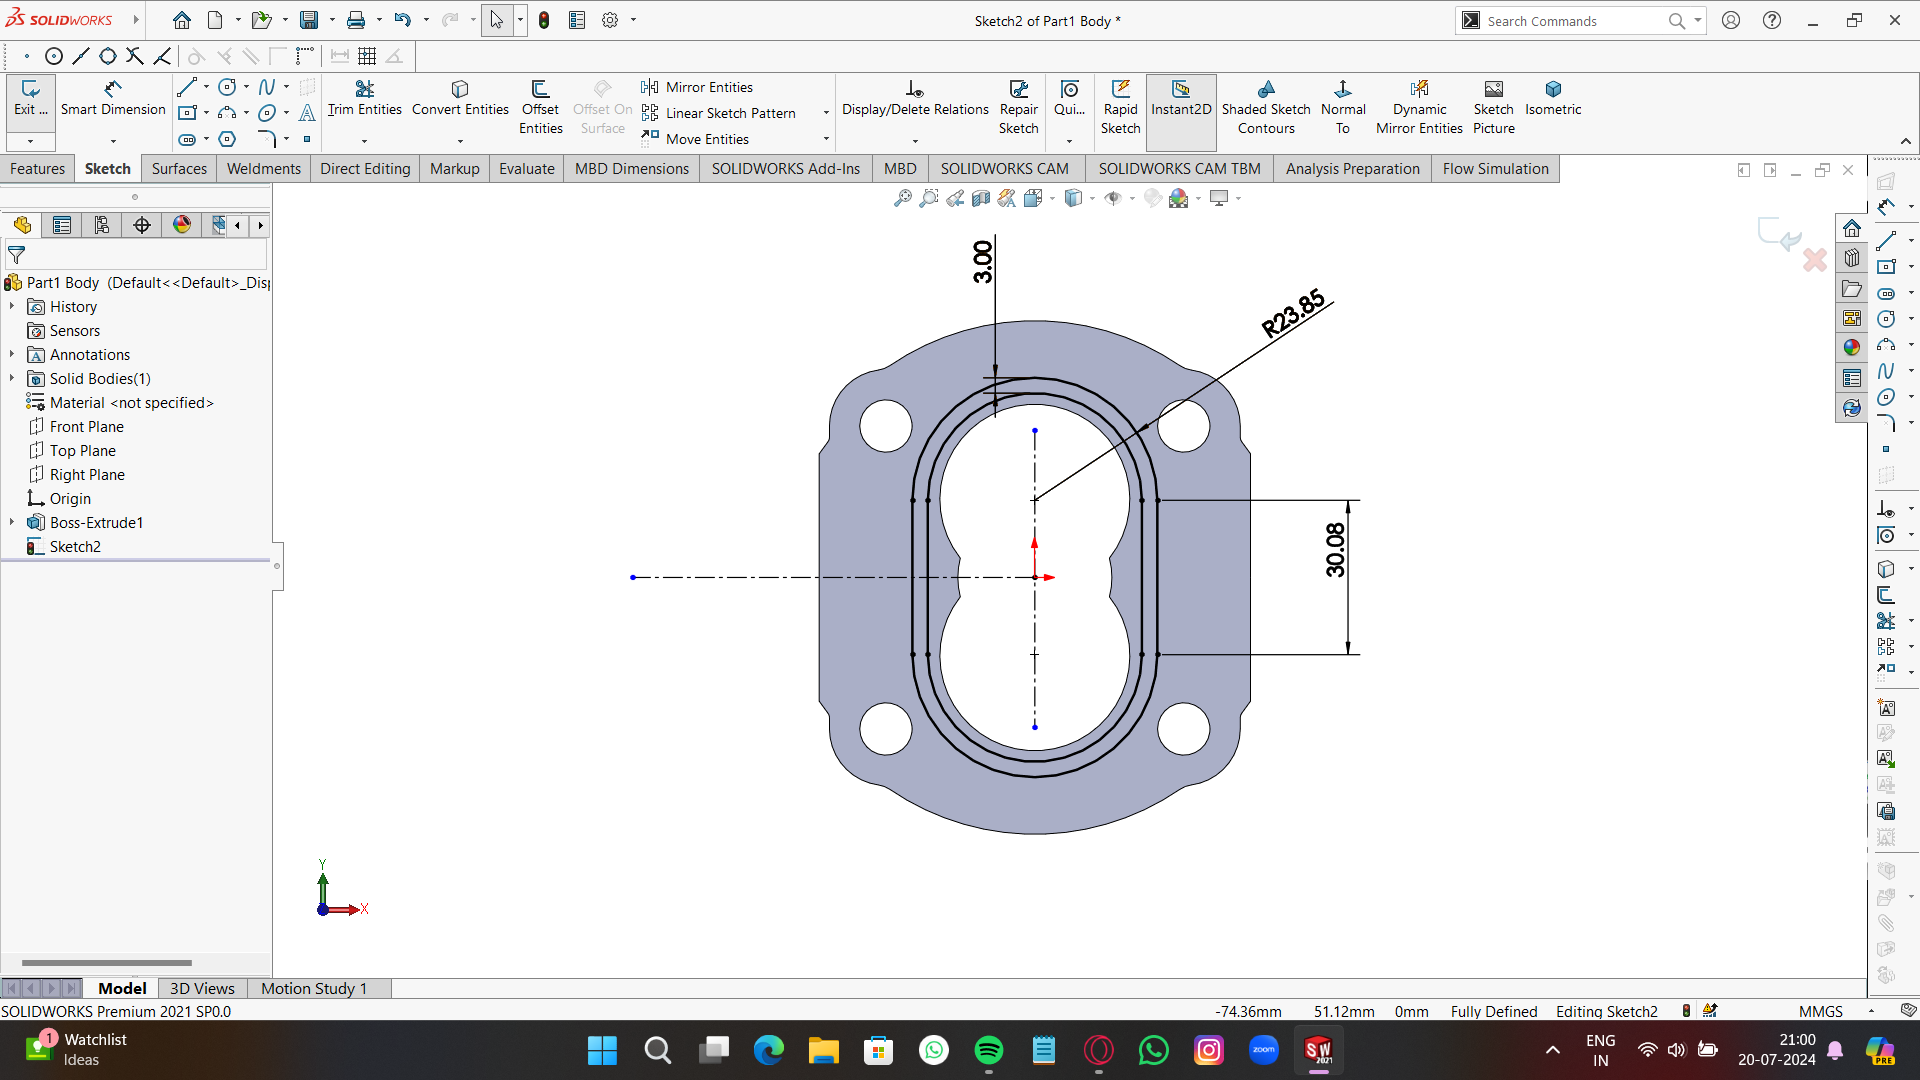Click the Rapid Sketch tool
The height and width of the screenshot is (1080, 1920).
coord(1120,107)
